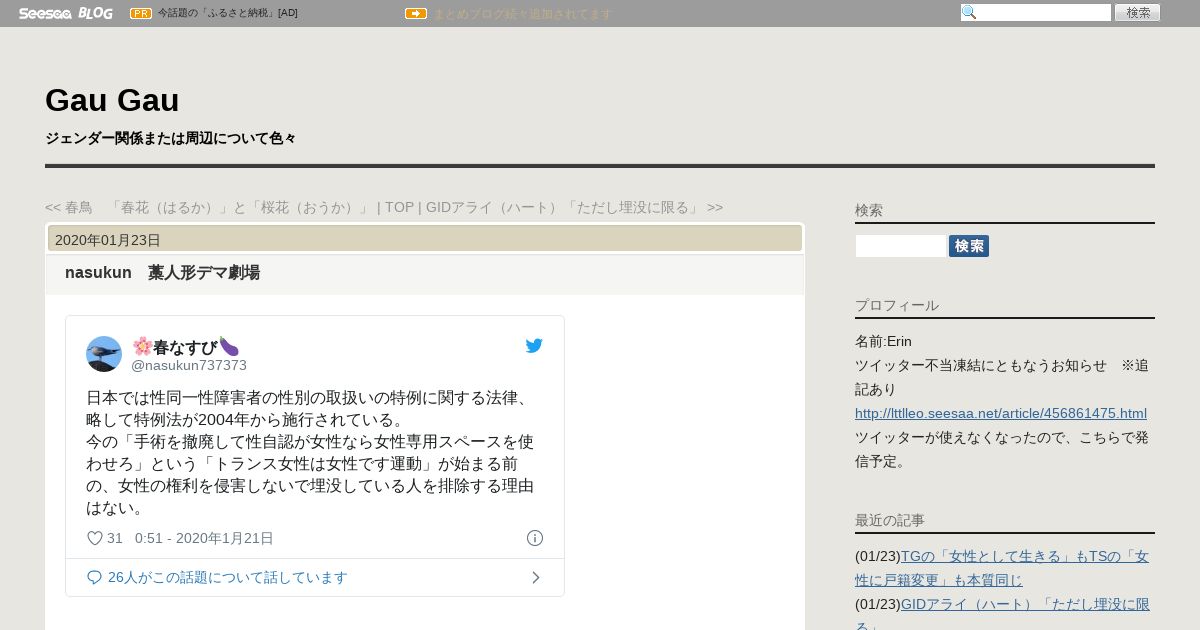Screen dimensions: 1200x630
Task: Go to next article GIDアライ（ハート）
Action: click(574, 207)
